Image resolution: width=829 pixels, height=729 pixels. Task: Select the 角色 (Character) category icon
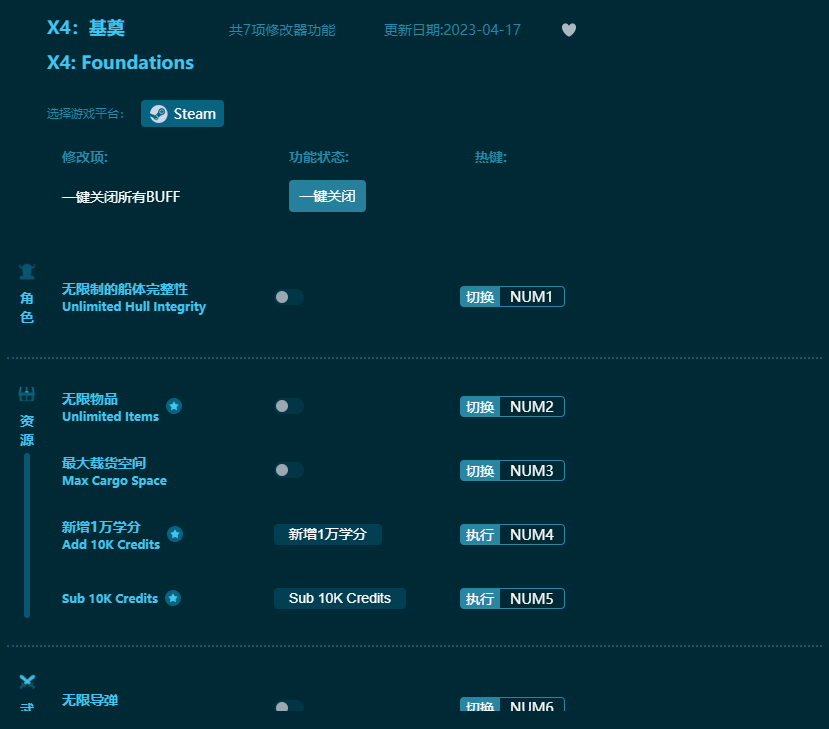(x=27, y=270)
